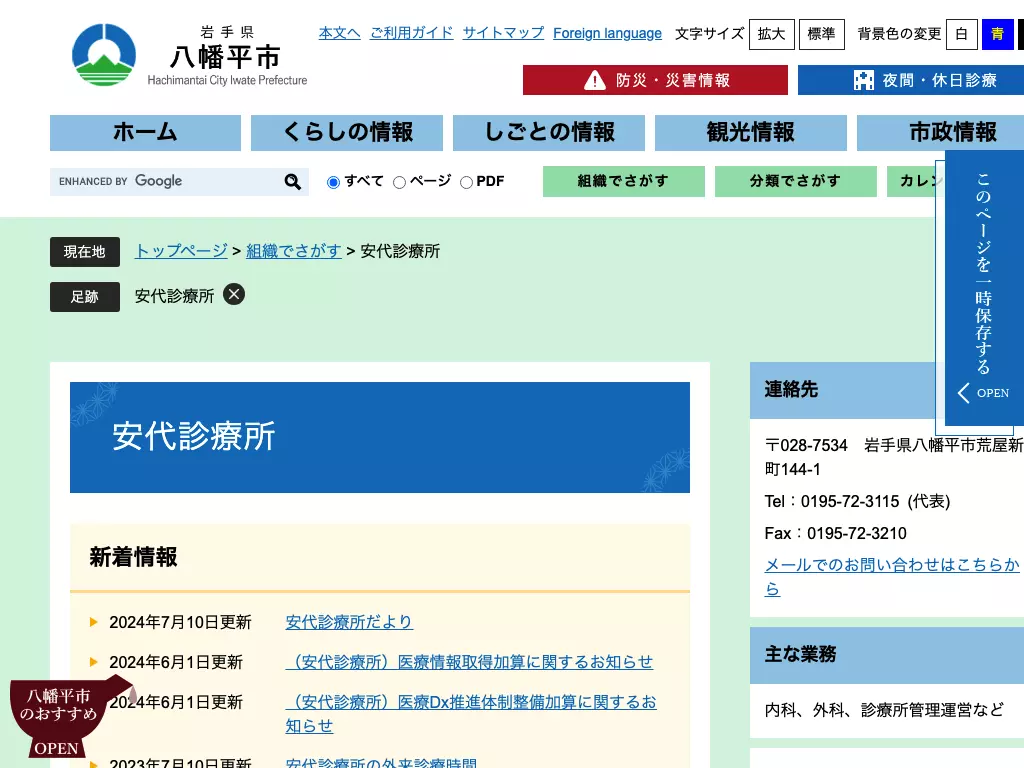This screenshot has width=1024, height=768.
Task: Click the warning triangle in 防災・災害情報
Action: (594, 80)
